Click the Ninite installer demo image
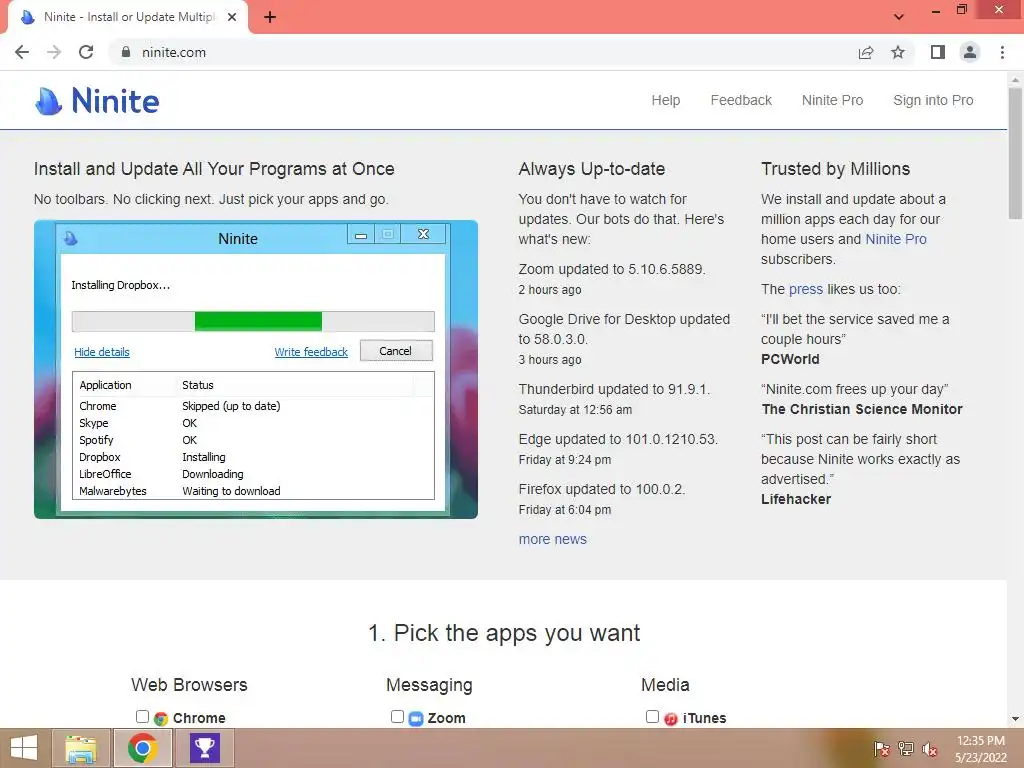This screenshot has height=768, width=1024. (256, 370)
